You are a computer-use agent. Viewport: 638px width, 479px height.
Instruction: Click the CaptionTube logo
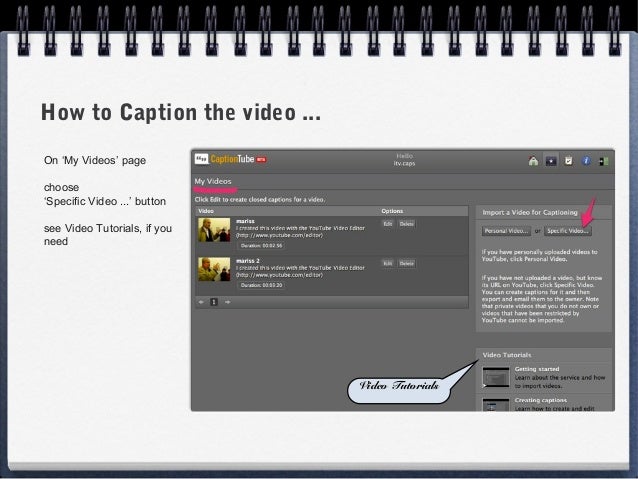coord(230,159)
